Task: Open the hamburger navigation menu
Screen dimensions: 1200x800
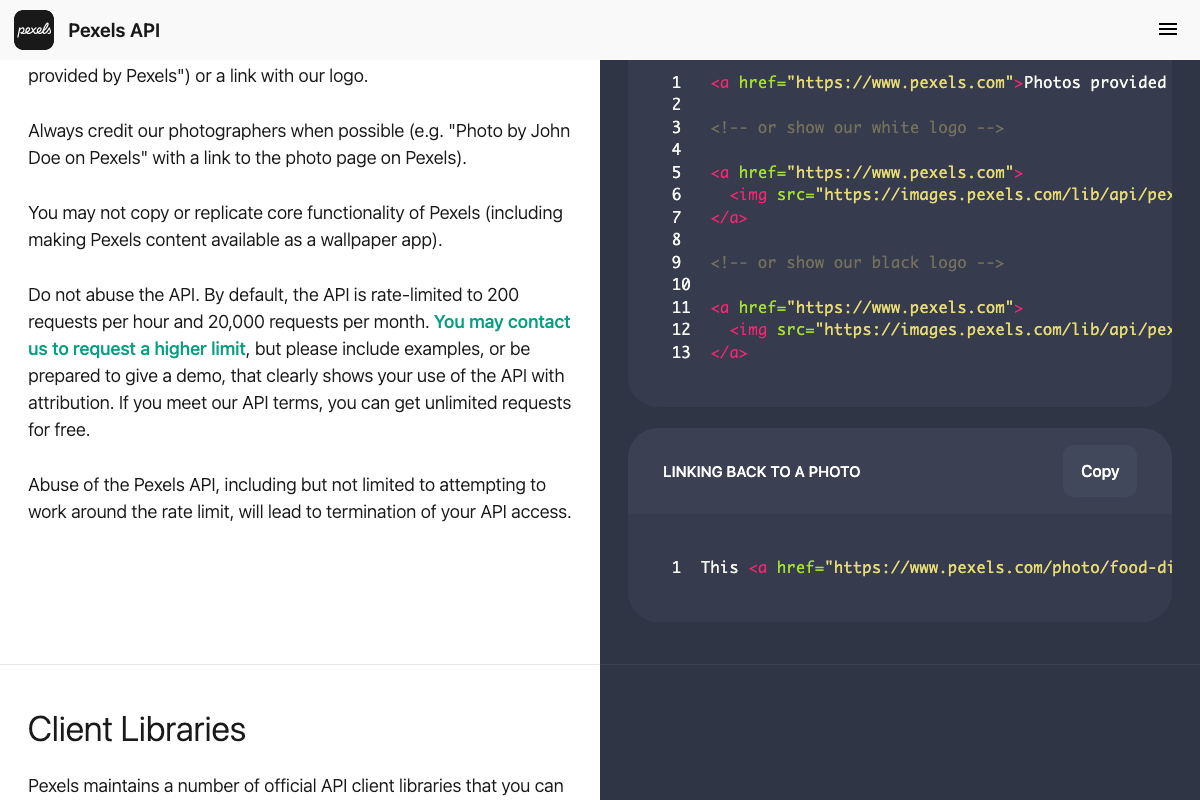Action: [1167, 29]
